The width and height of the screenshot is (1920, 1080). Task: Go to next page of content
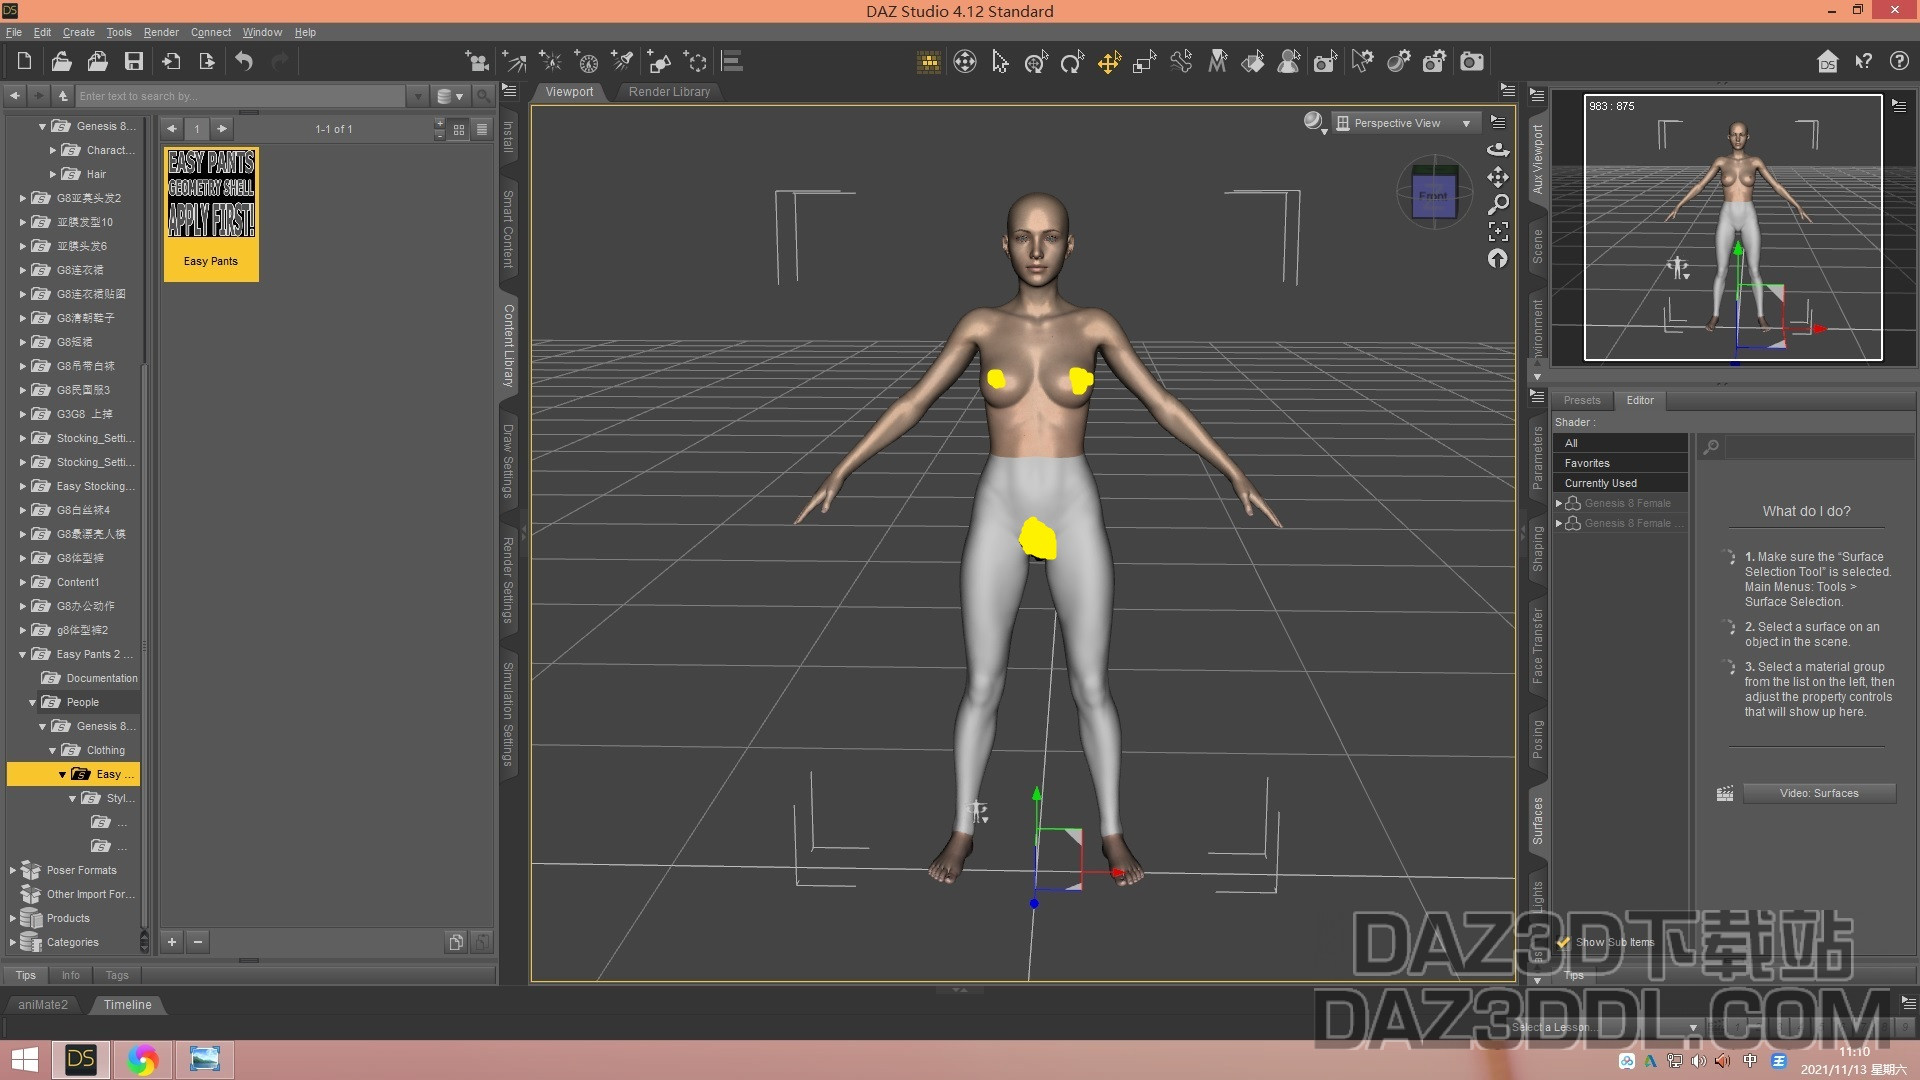click(x=222, y=129)
